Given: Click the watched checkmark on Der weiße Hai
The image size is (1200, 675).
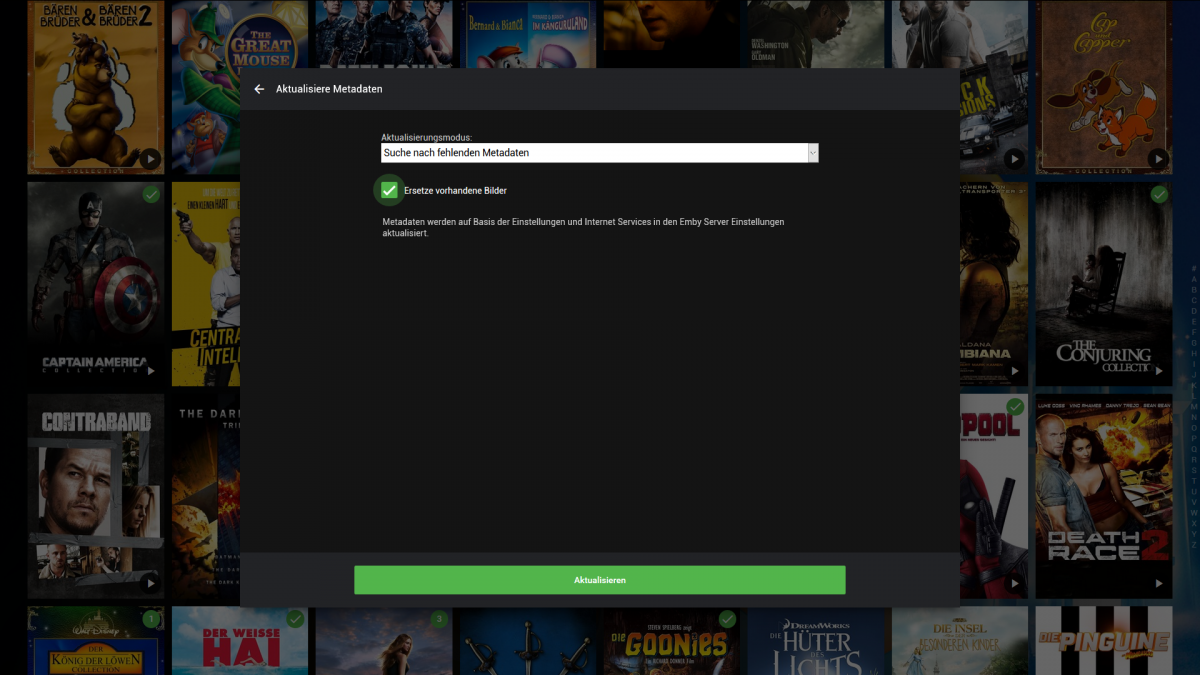Looking at the screenshot, I should pyautogui.click(x=295, y=619).
